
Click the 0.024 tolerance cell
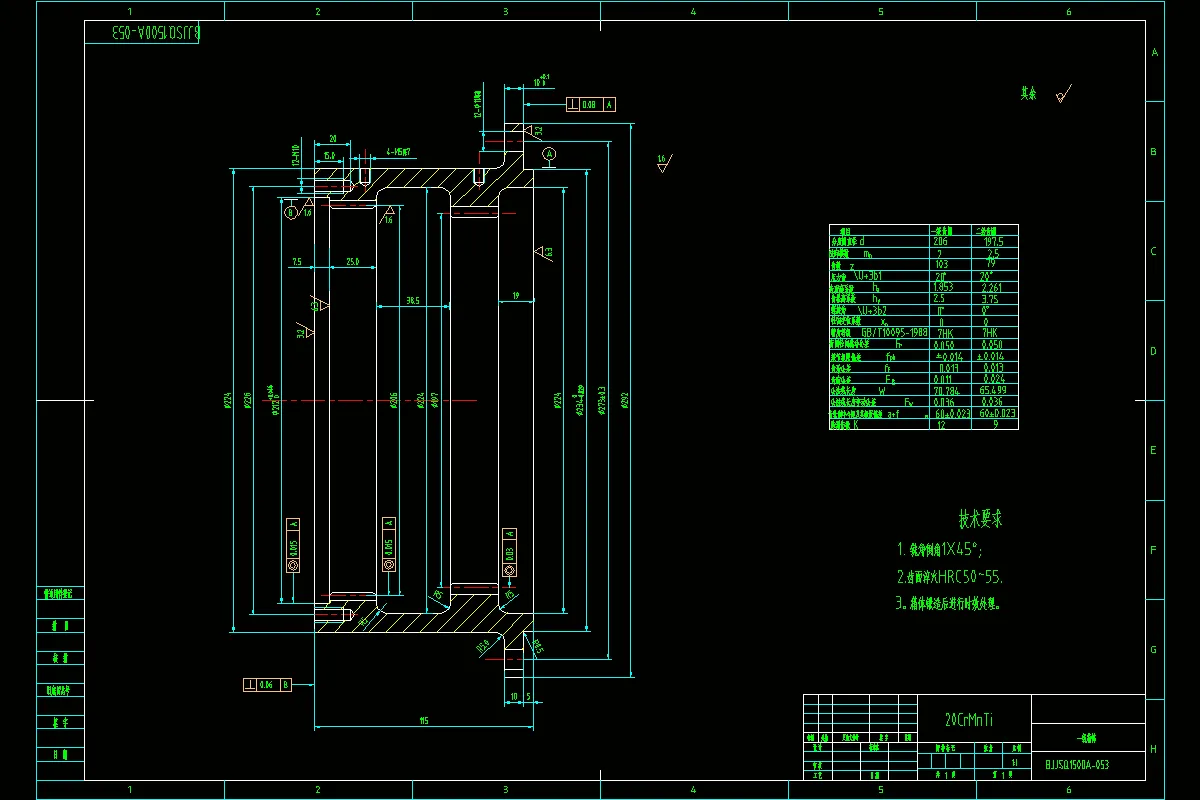(993, 379)
